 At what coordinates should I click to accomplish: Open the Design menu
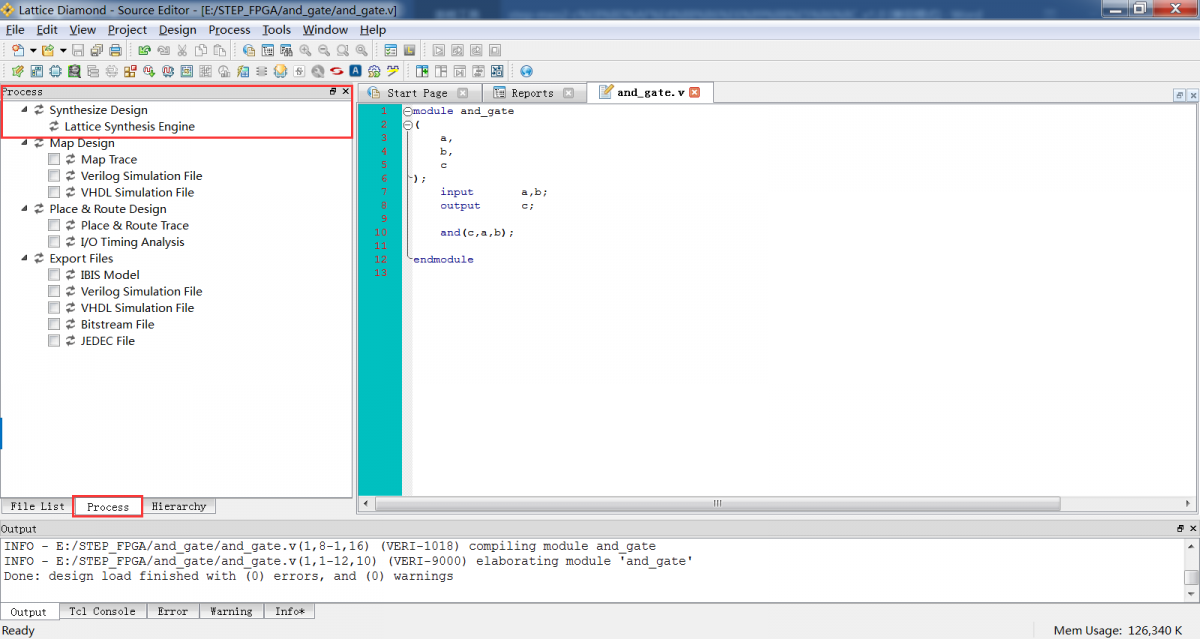[178, 30]
